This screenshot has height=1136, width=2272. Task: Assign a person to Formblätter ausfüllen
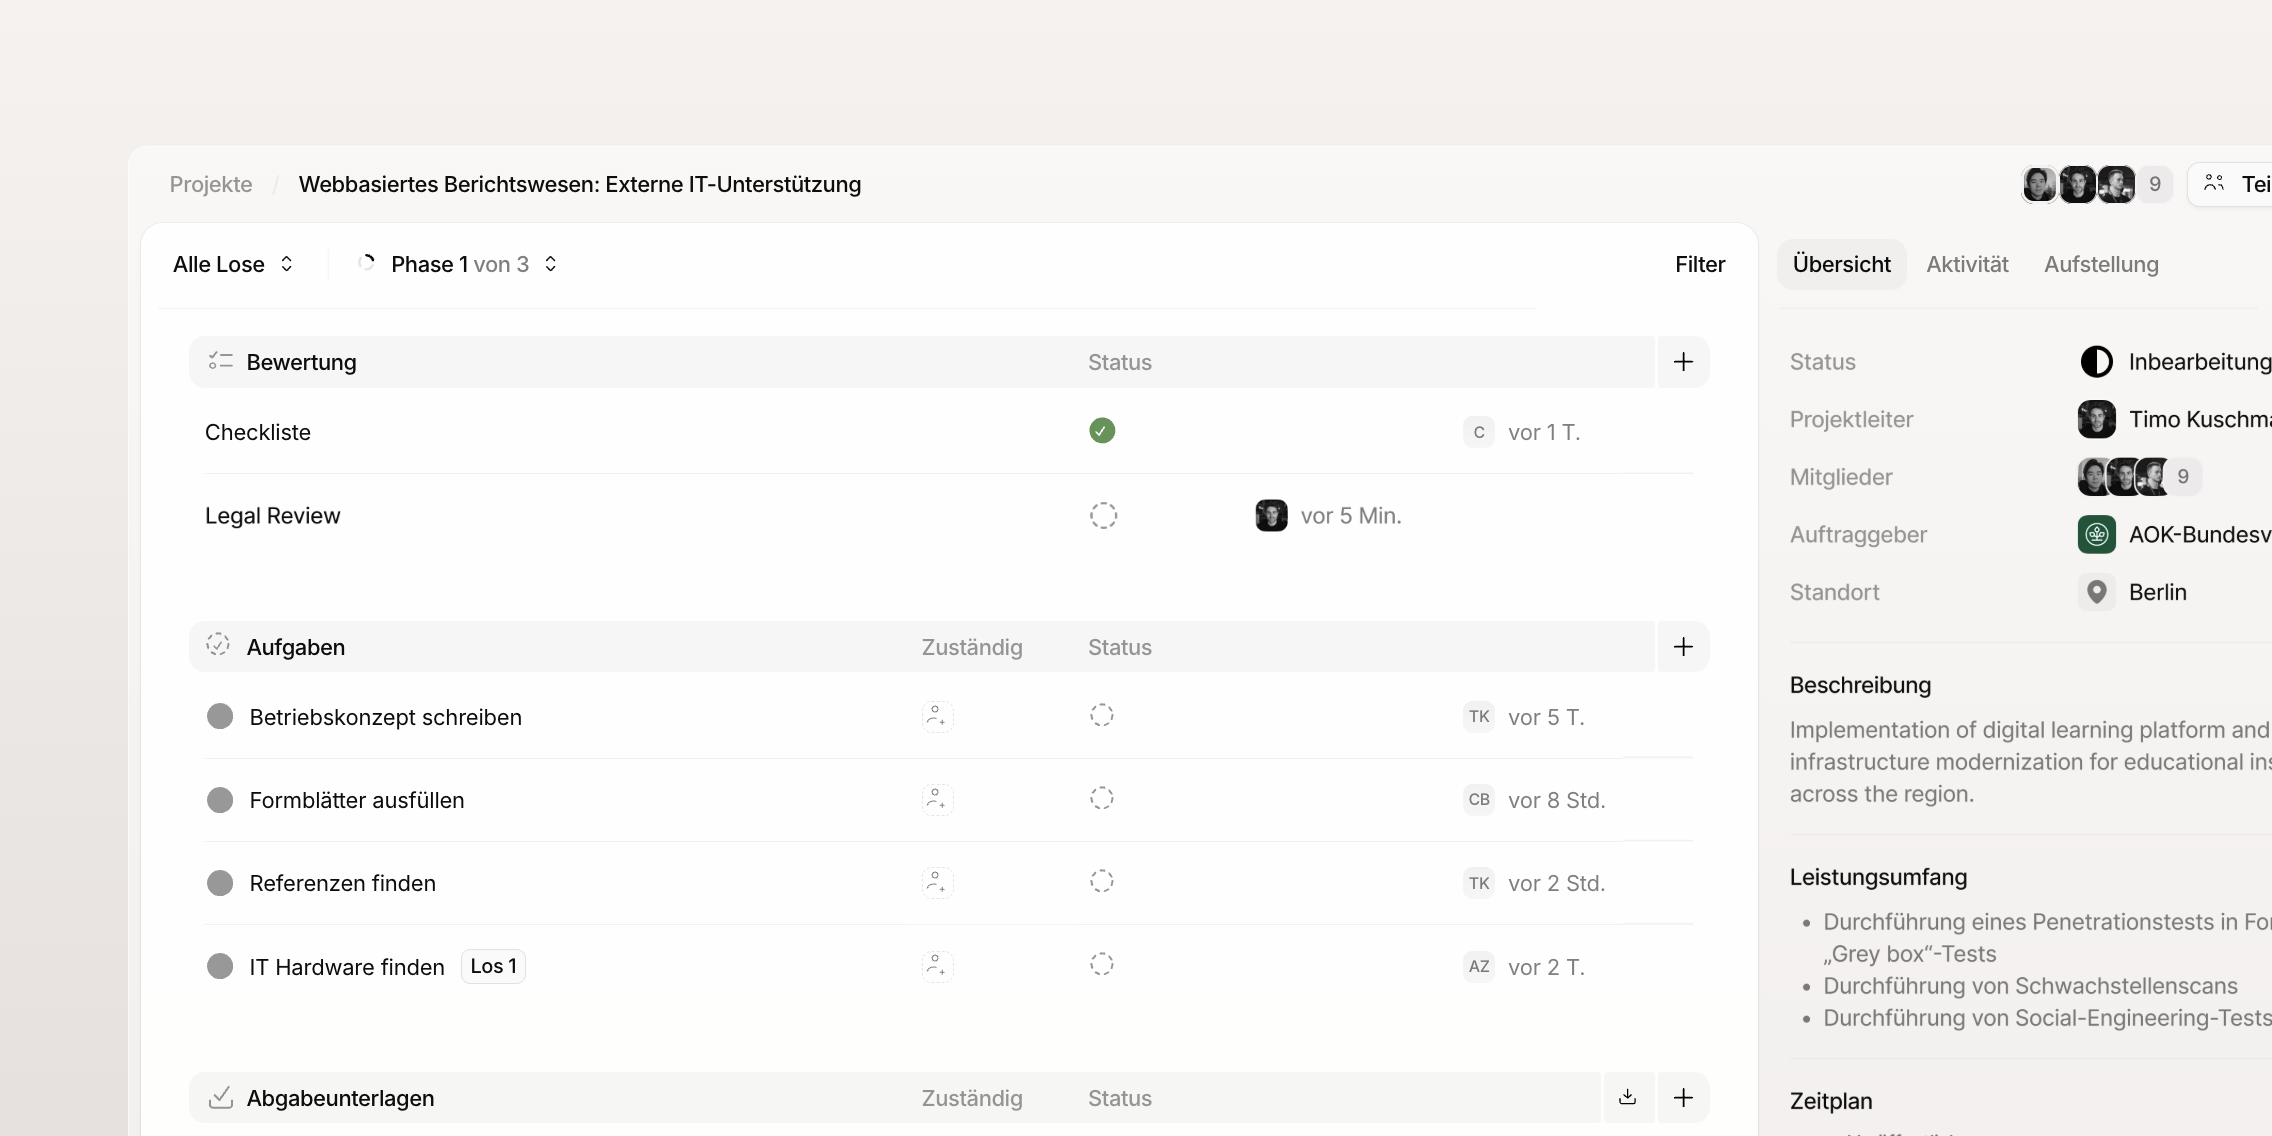(x=937, y=799)
